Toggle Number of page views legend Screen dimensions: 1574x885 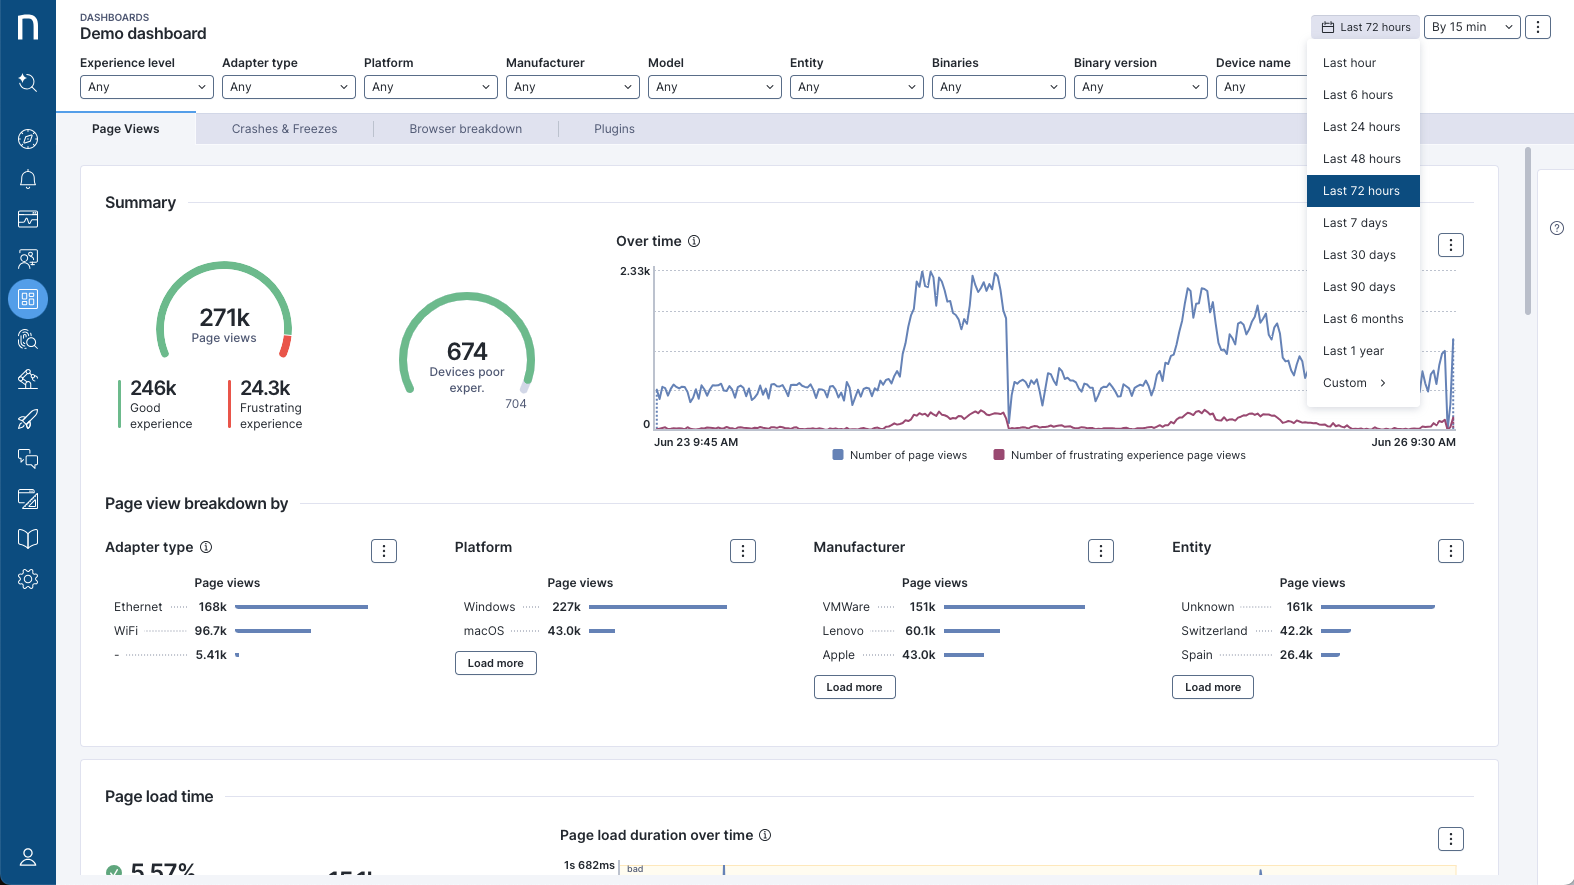tap(900, 455)
